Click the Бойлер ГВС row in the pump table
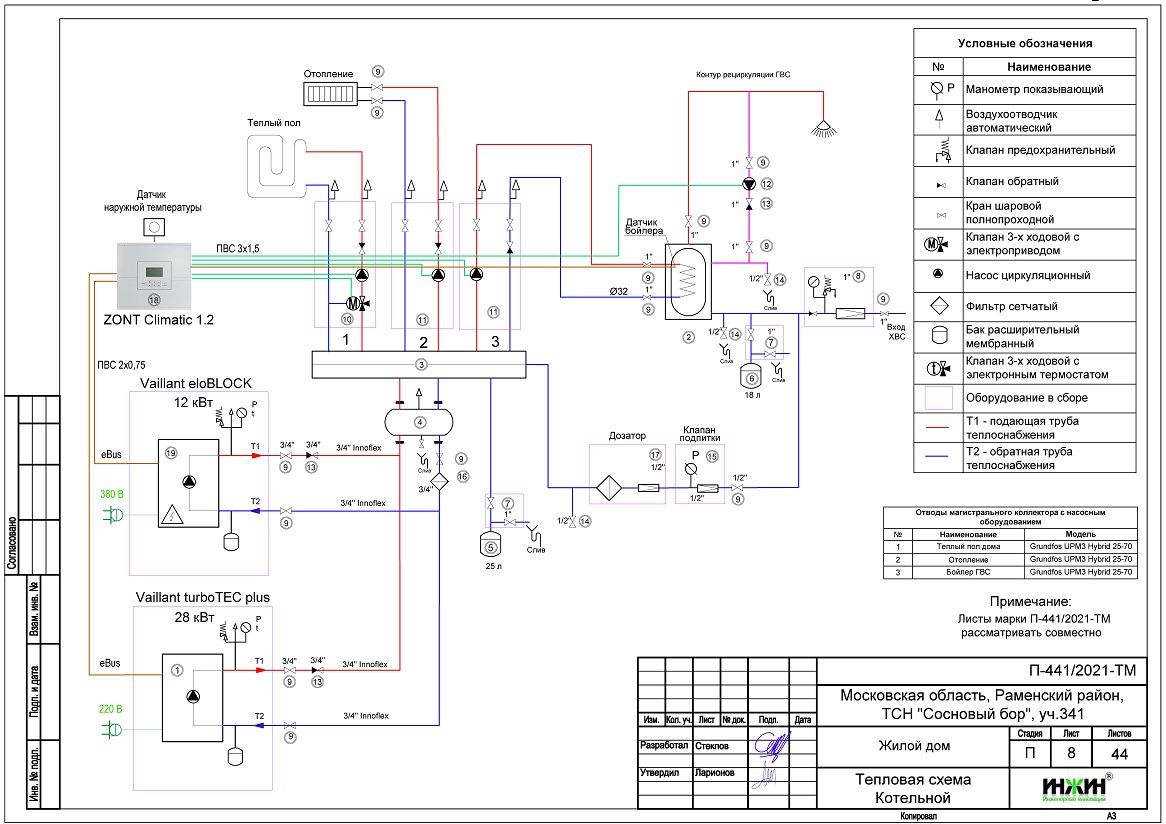 tap(1011, 572)
